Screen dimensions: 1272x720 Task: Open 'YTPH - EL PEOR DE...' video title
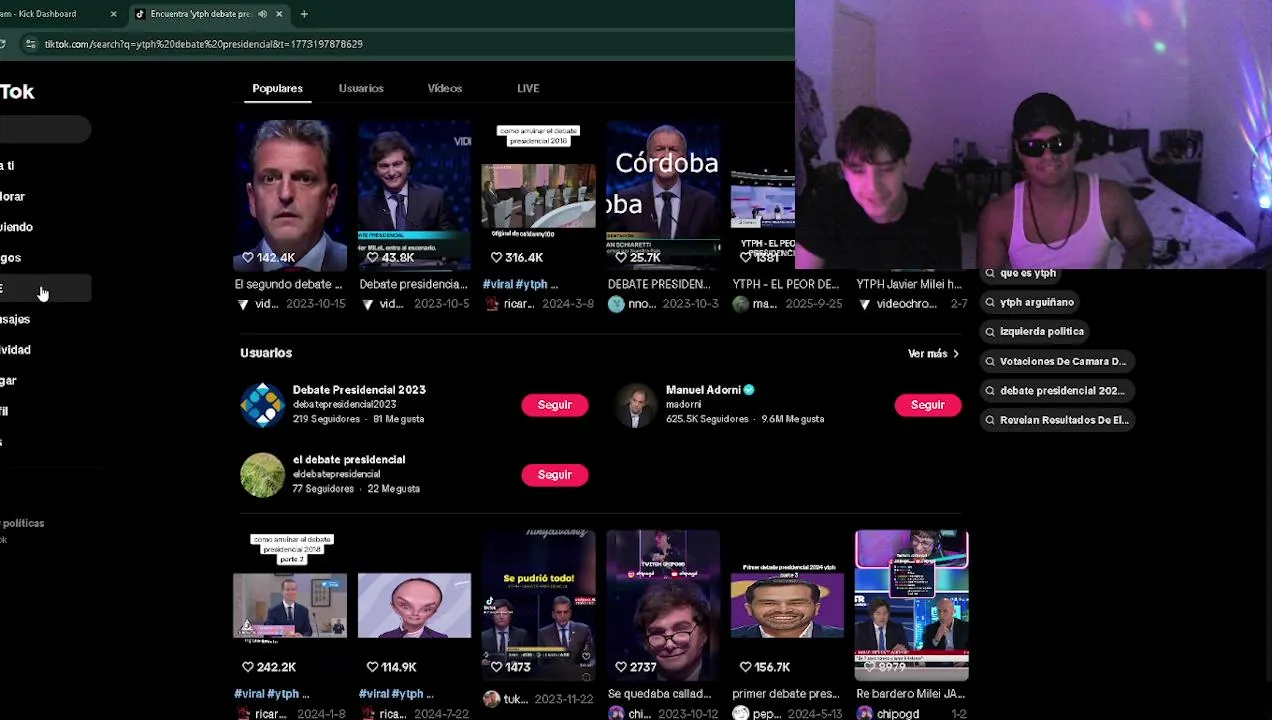pyautogui.click(x=785, y=285)
